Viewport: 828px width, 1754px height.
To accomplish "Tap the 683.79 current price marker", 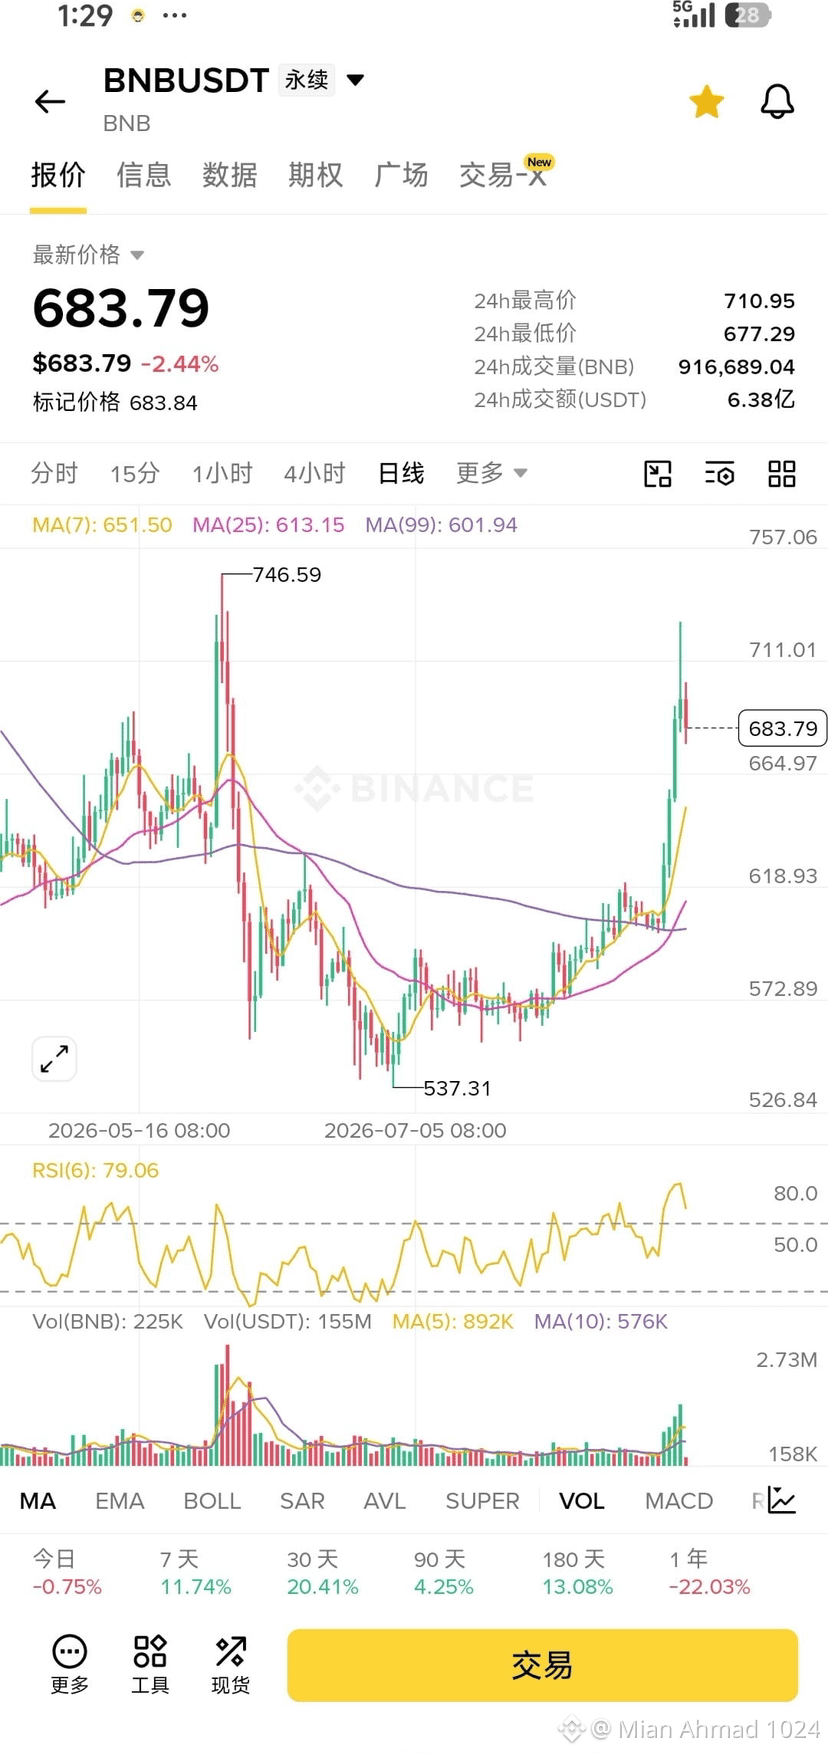I will pyautogui.click(x=782, y=728).
